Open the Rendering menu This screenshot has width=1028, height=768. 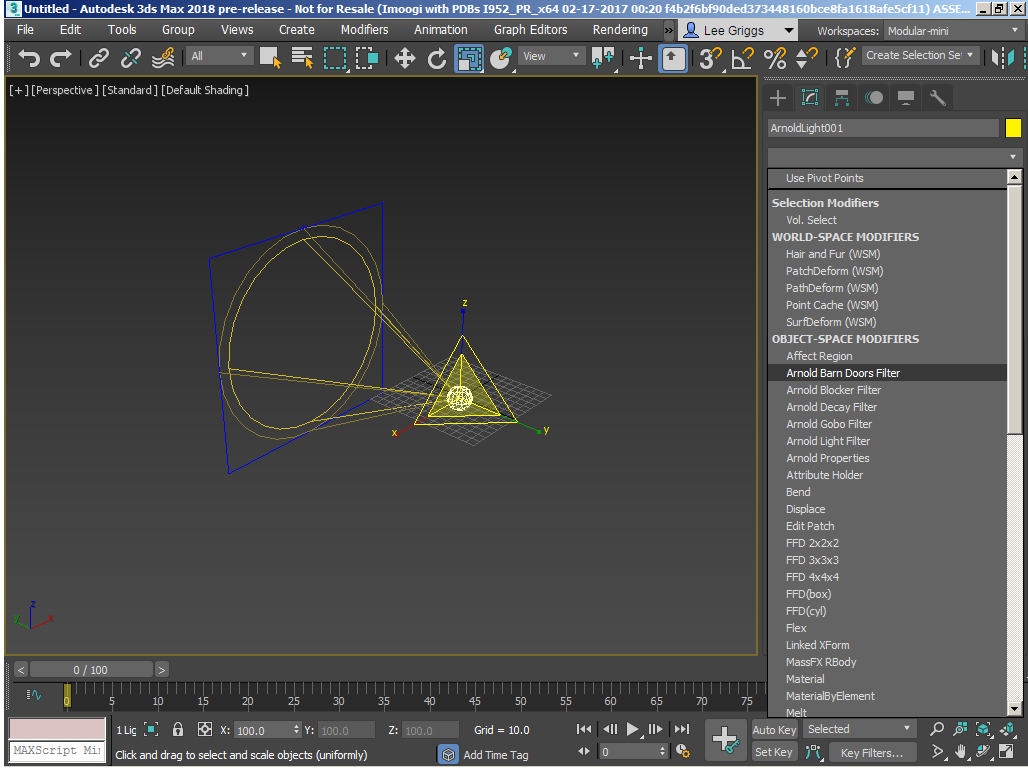(x=620, y=30)
